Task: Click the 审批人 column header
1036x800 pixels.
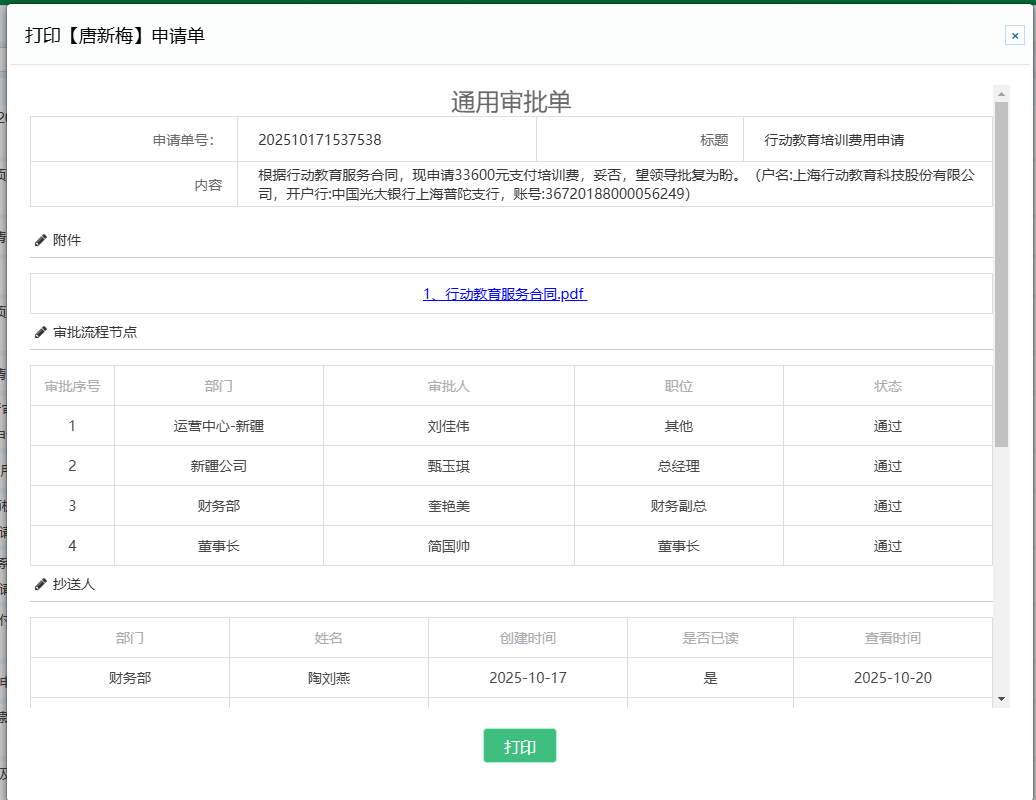Action: click(448, 386)
